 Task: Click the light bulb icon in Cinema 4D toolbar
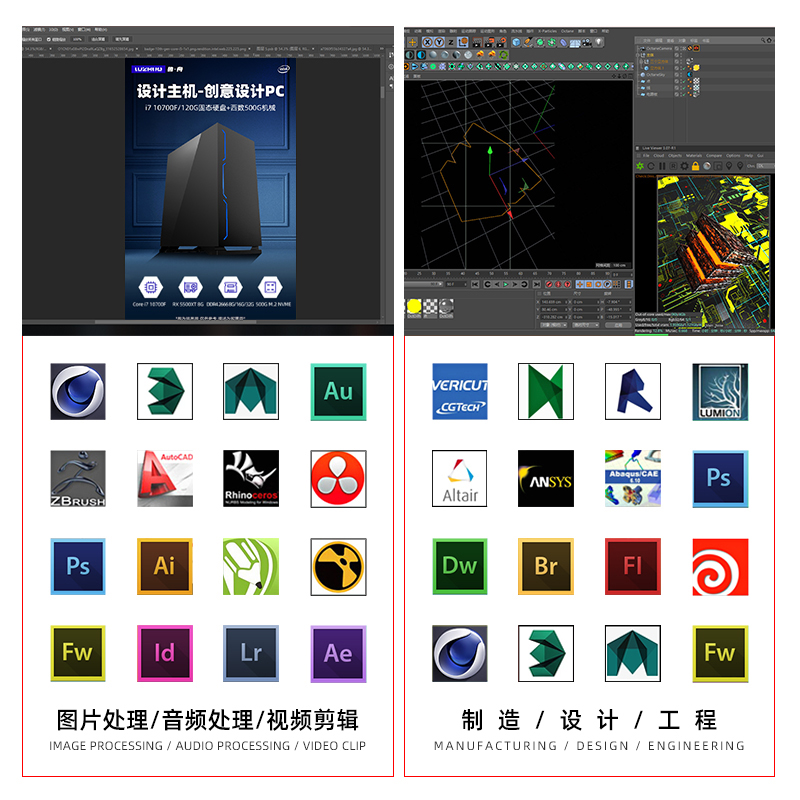click(598, 42)
